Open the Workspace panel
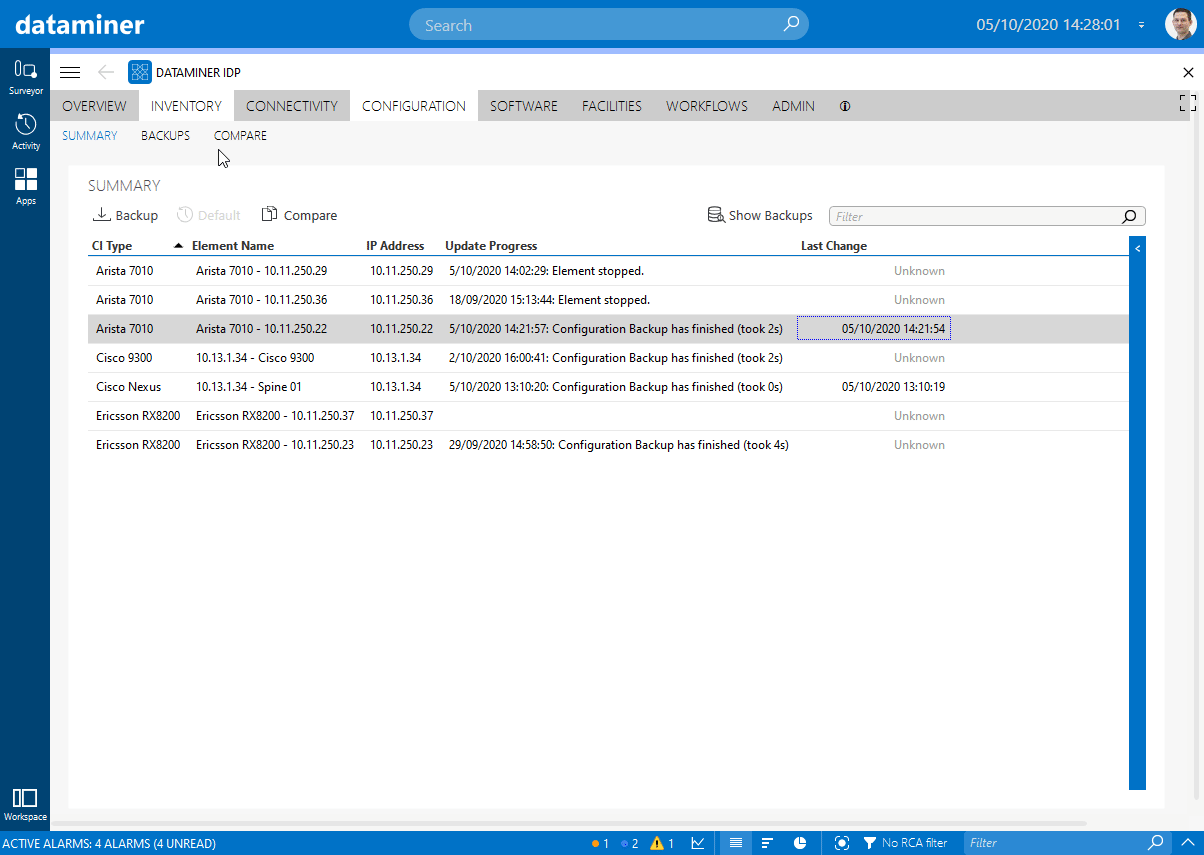The image size is (1204, 855). pos(25,804)
